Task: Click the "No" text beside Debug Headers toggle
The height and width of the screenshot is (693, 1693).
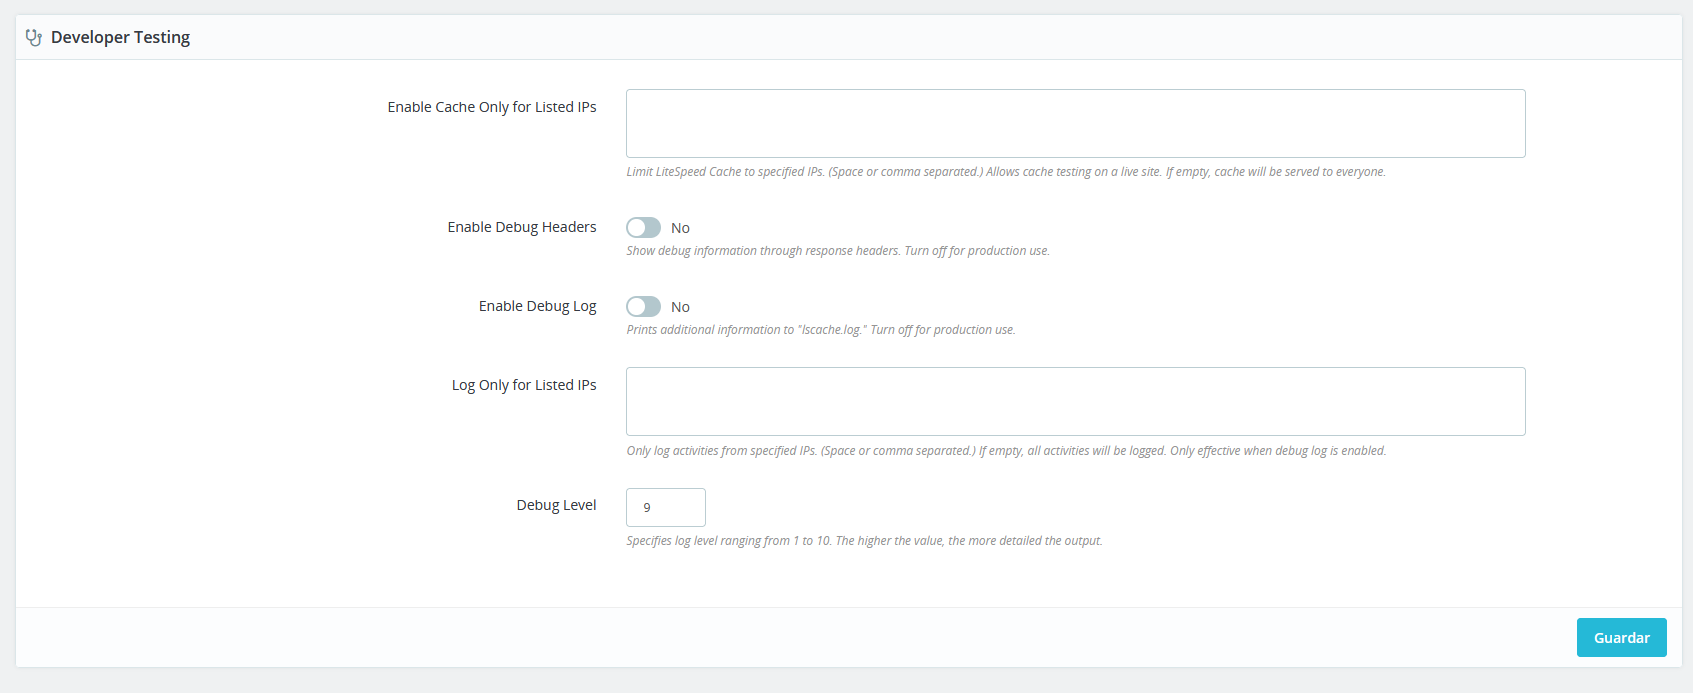Action: click(680, 228)
